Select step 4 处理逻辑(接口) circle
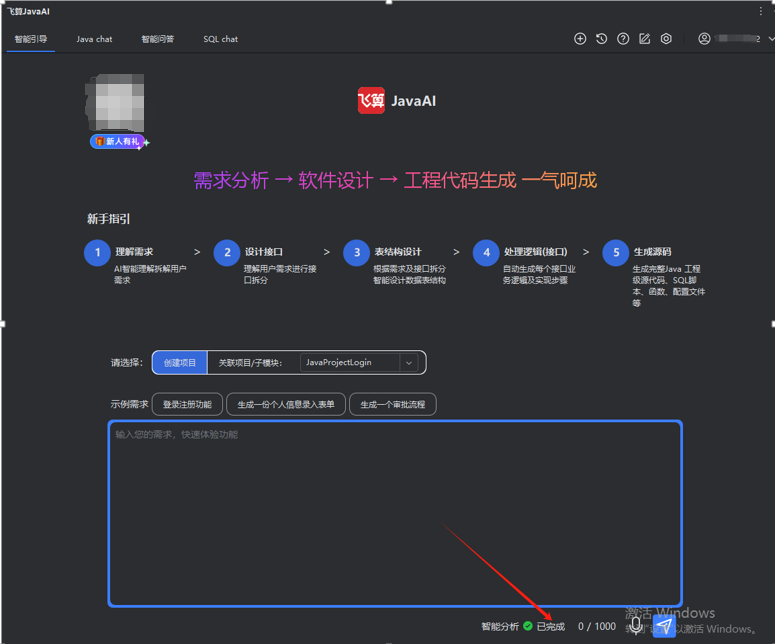The image size is (775, 644). click(486, 253)
